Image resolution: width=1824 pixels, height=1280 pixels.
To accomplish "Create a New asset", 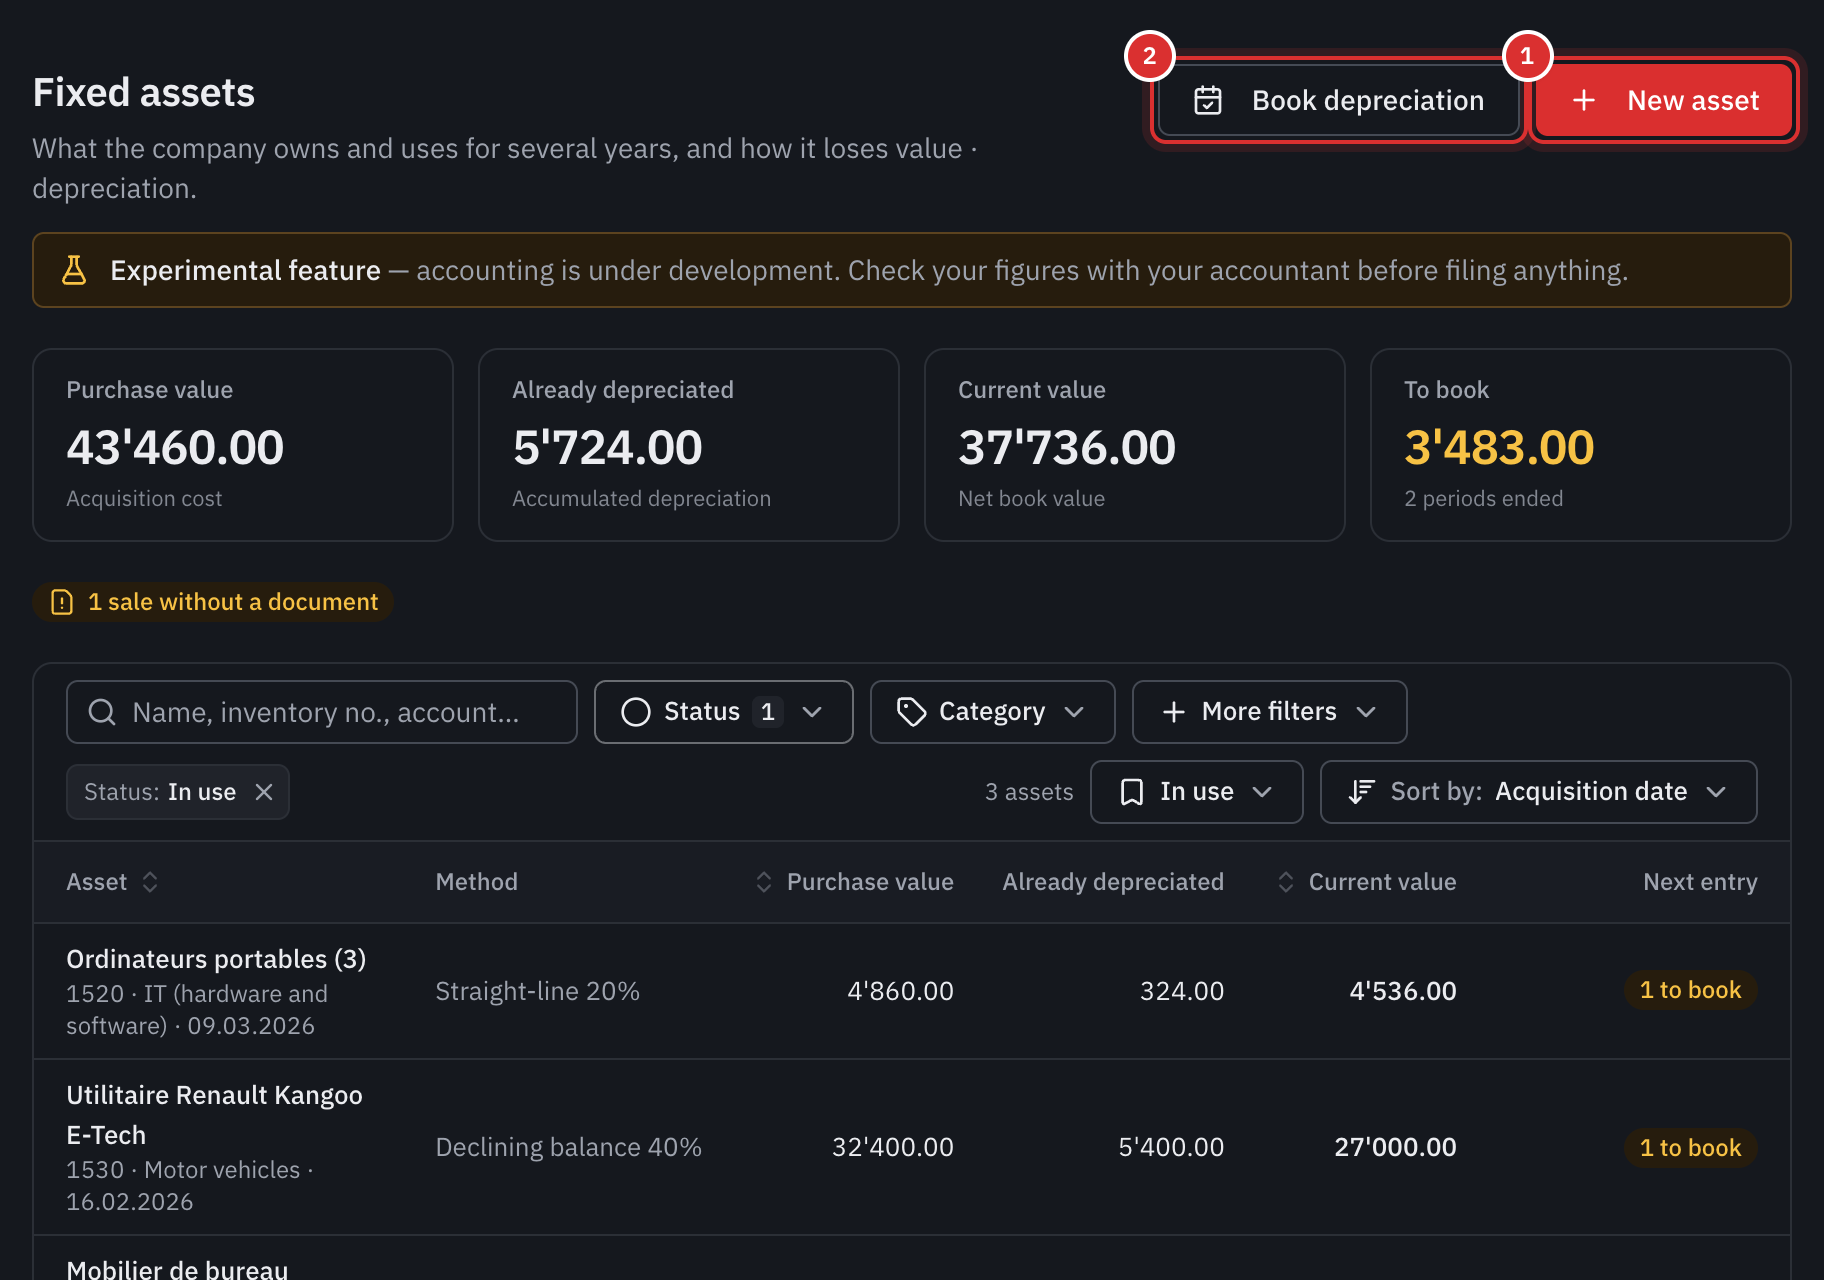I will click(1664, 100).
